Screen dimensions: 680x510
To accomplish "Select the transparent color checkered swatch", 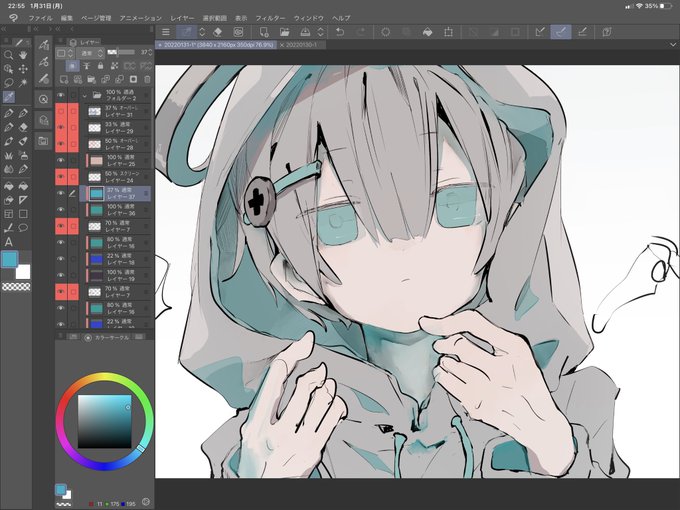I will tap(16, 286).
